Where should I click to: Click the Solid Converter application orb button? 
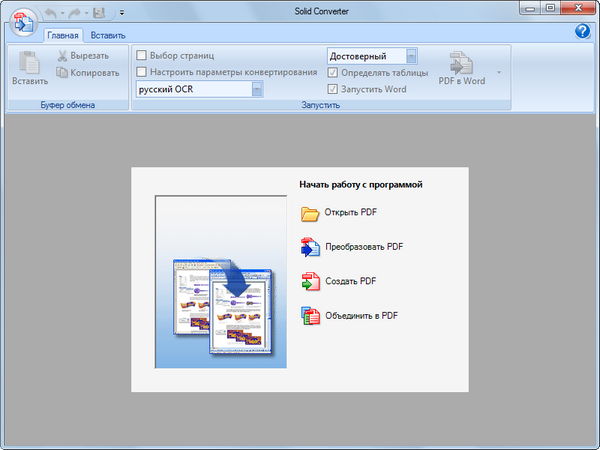pyautogui.click(x=22, y=20)
